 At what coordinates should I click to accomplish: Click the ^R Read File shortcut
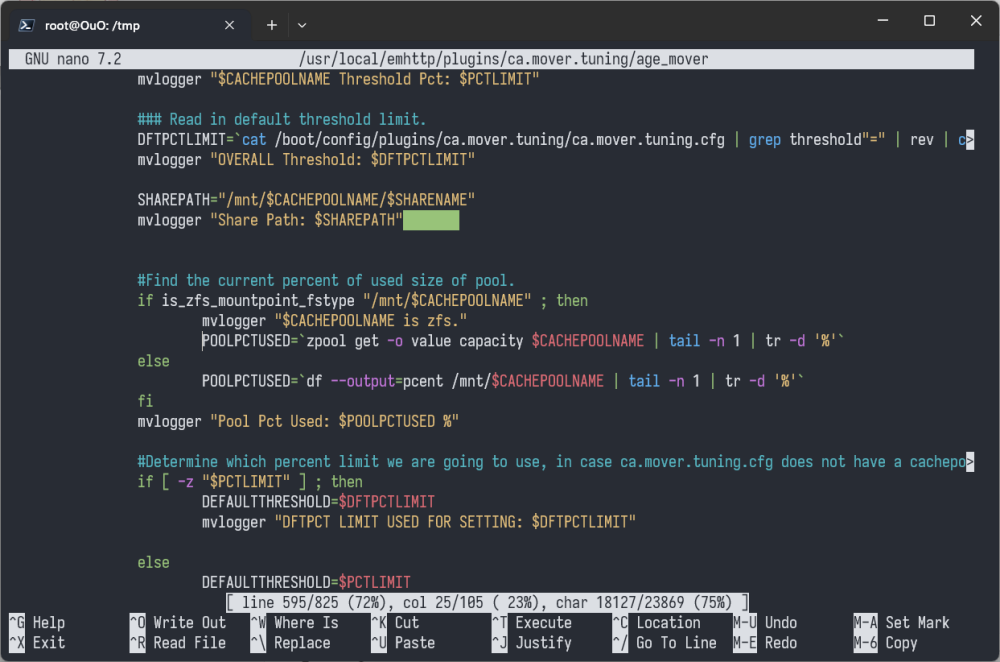(x=178, y=643)
